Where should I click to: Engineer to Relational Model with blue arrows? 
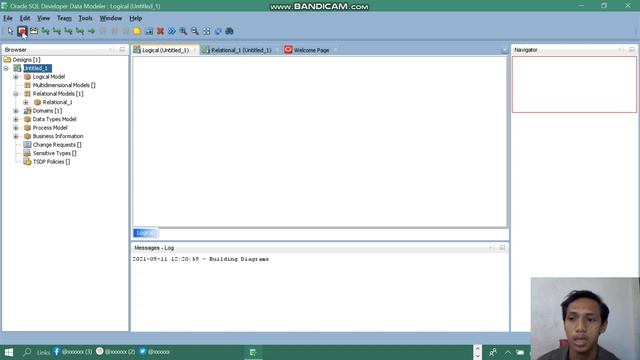[172, 31]
